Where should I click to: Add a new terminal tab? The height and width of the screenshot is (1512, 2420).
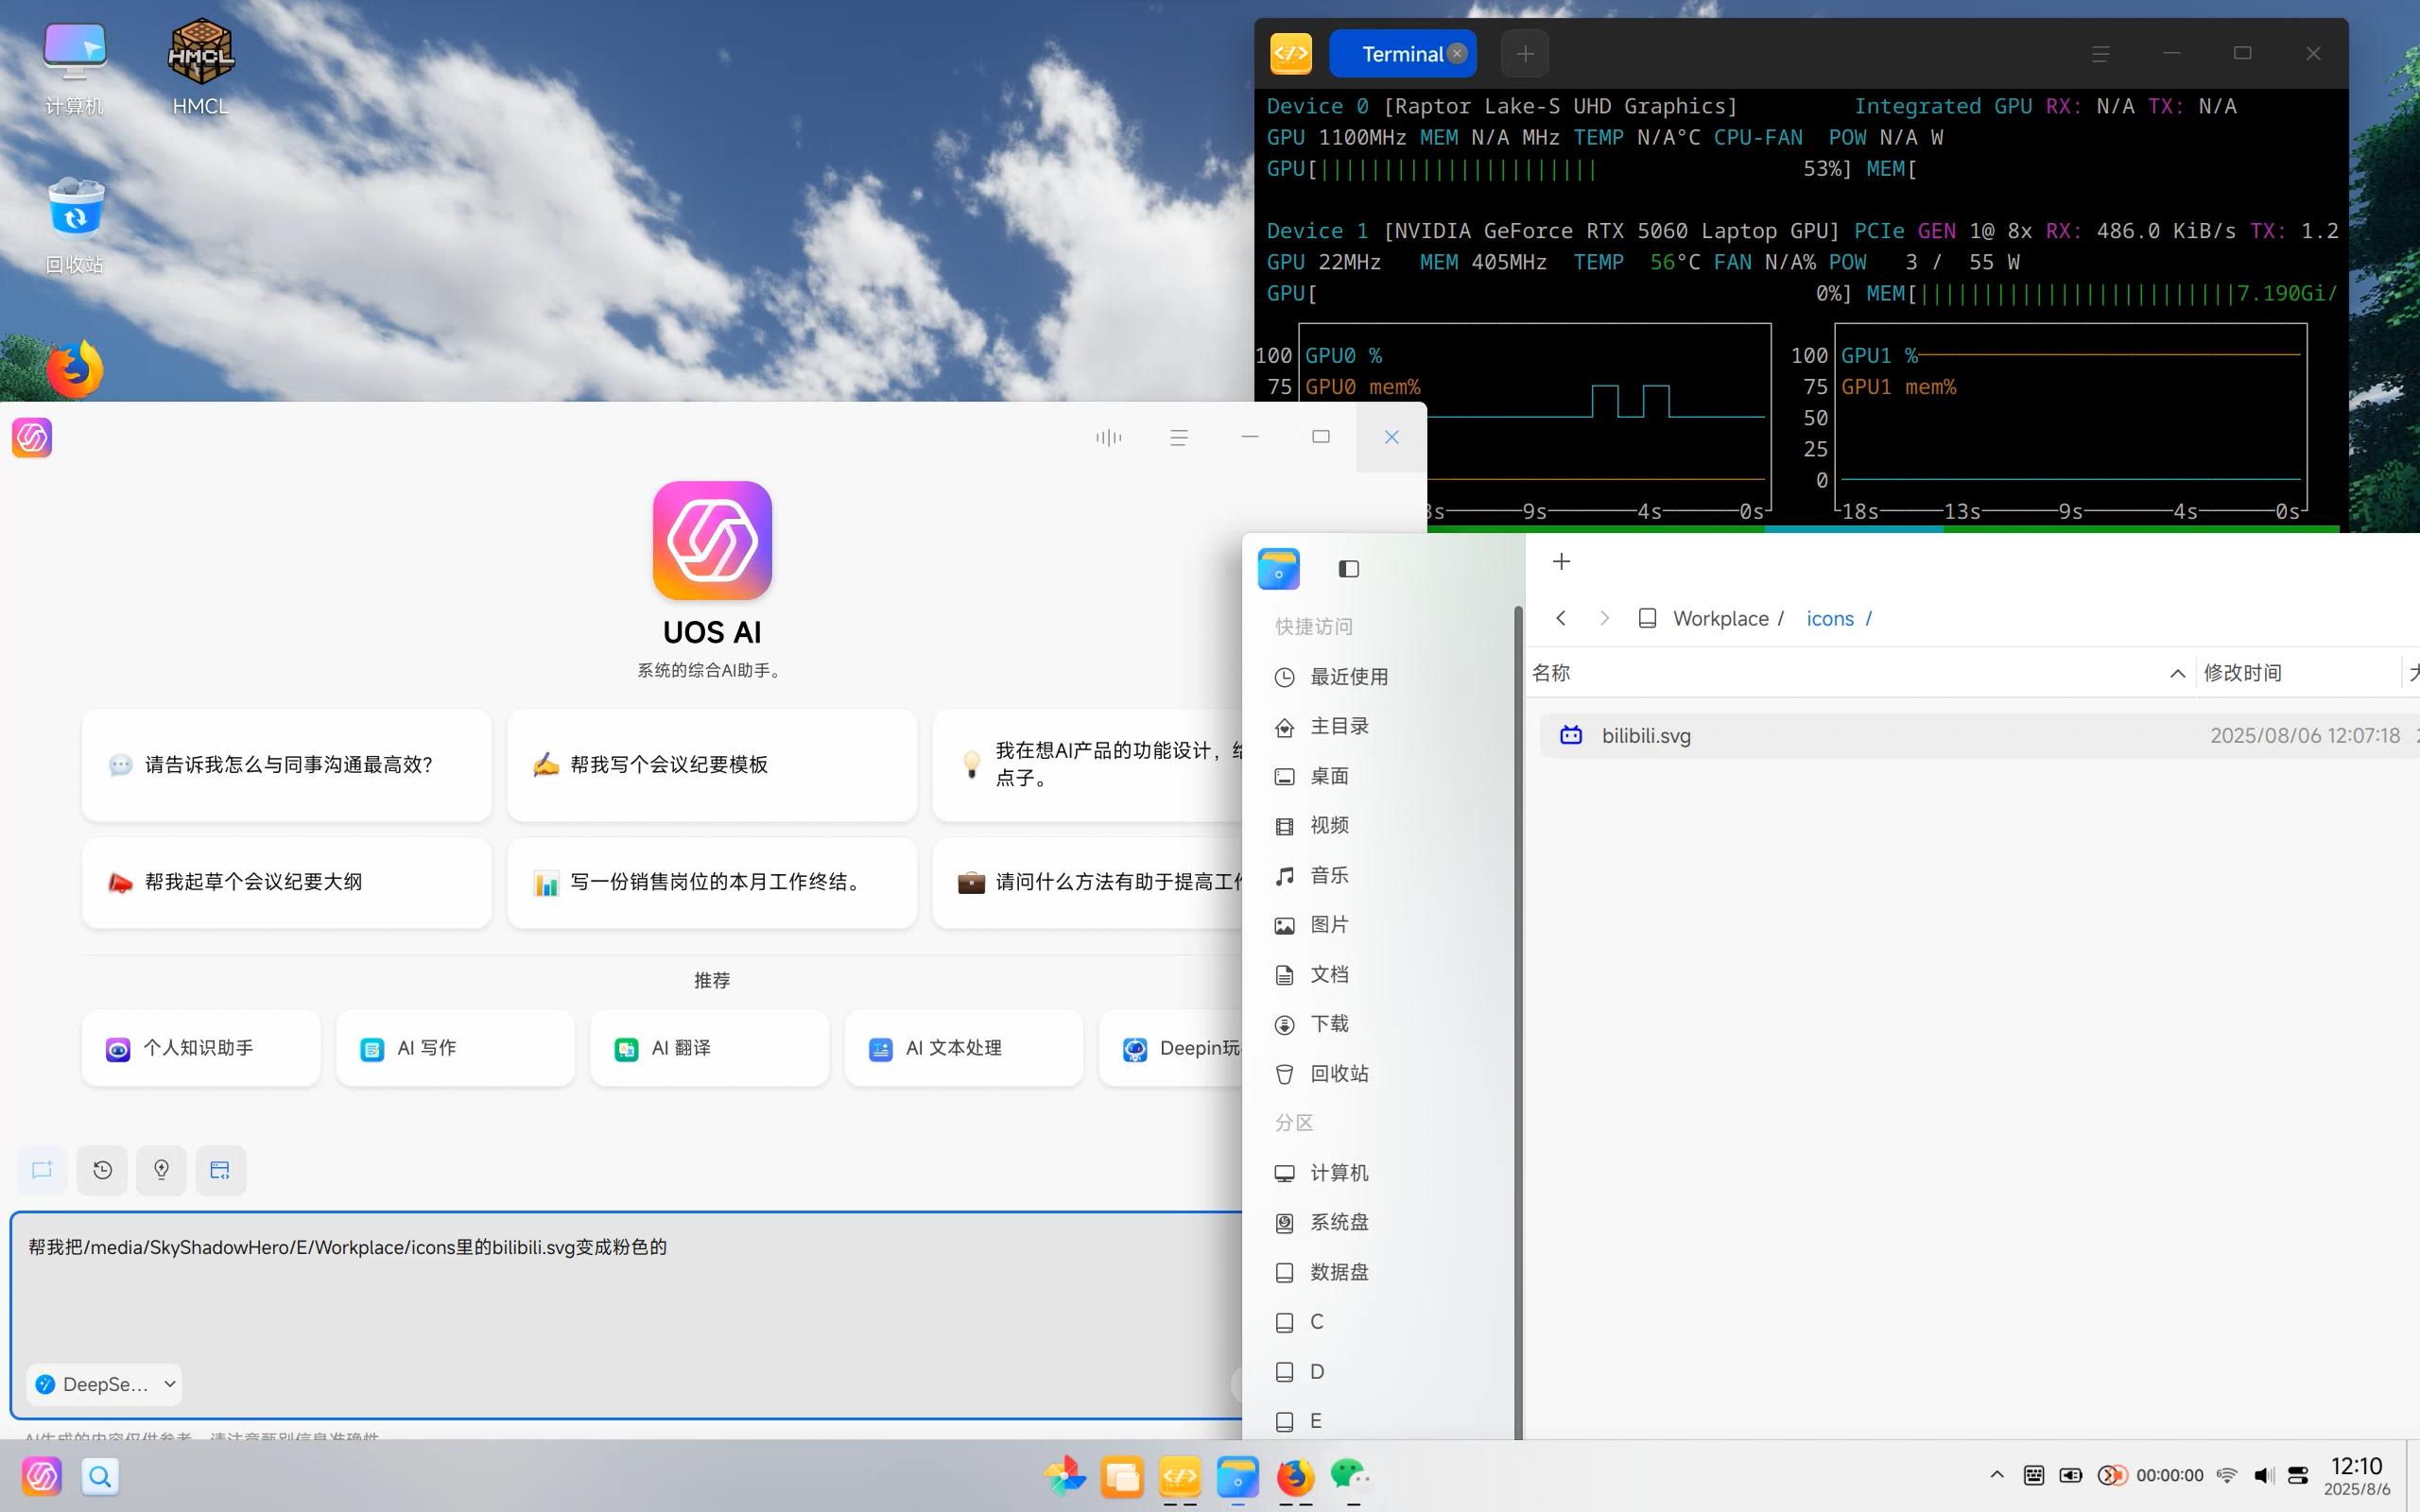click(x=1525, y=54)
